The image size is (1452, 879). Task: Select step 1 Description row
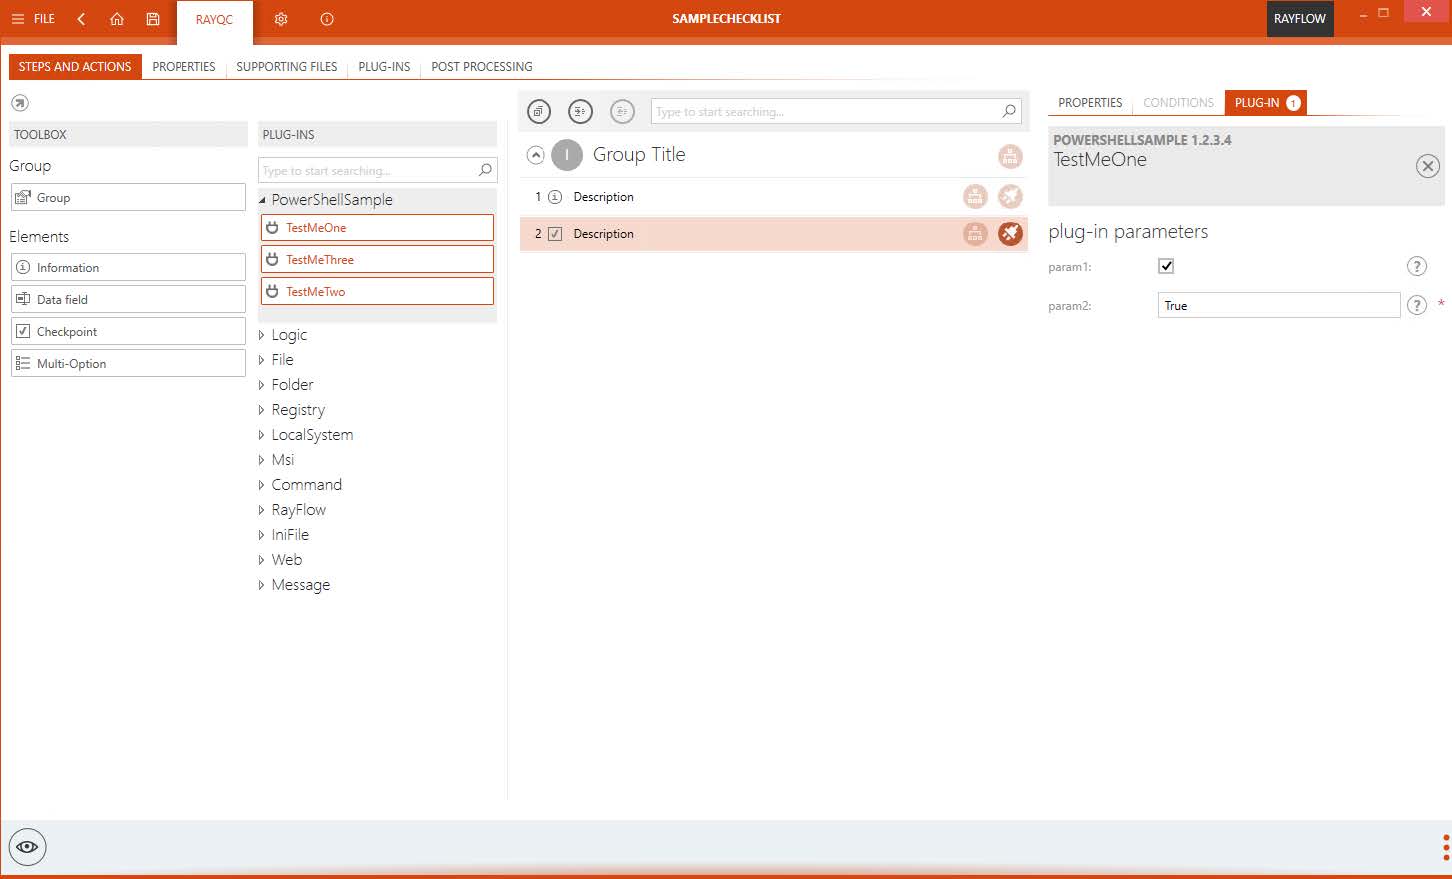point(773,197)
